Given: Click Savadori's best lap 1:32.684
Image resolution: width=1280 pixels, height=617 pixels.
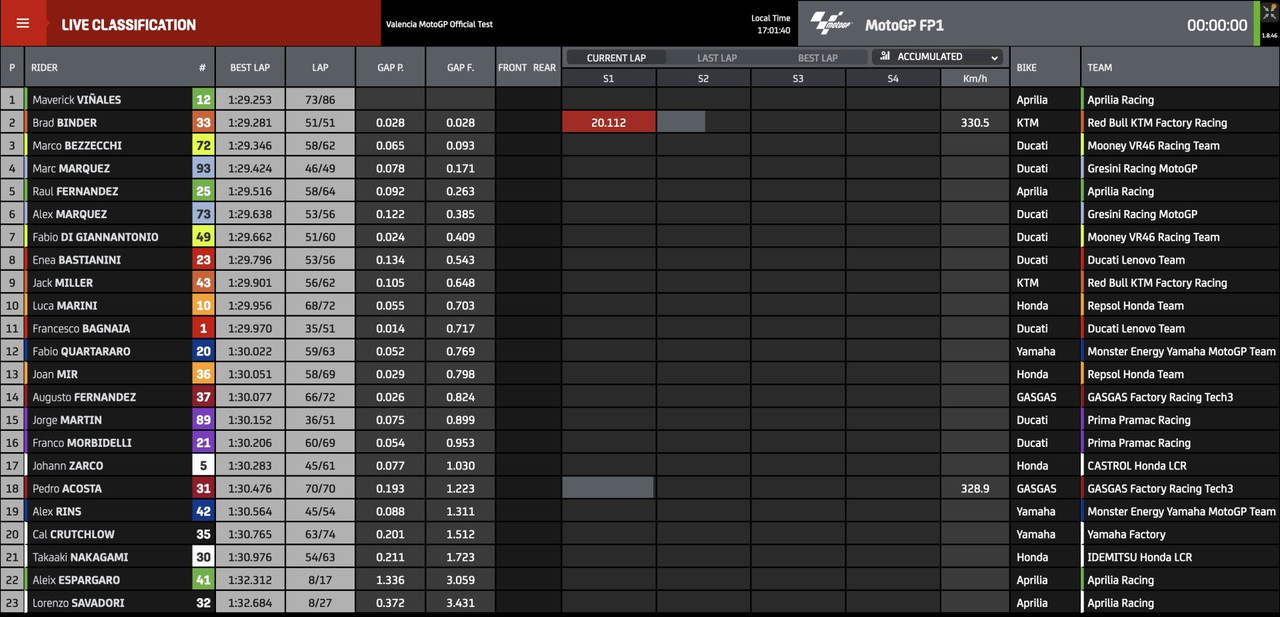Looking at the screenshot, I should 249,603.
